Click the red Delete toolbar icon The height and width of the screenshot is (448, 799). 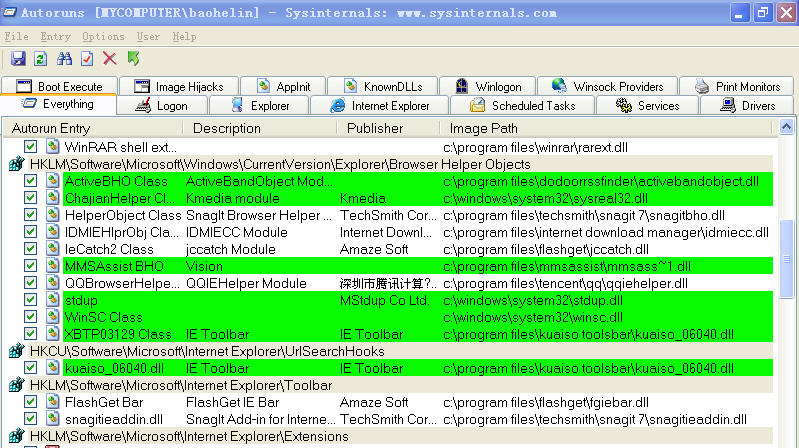(x=110, y=59)
